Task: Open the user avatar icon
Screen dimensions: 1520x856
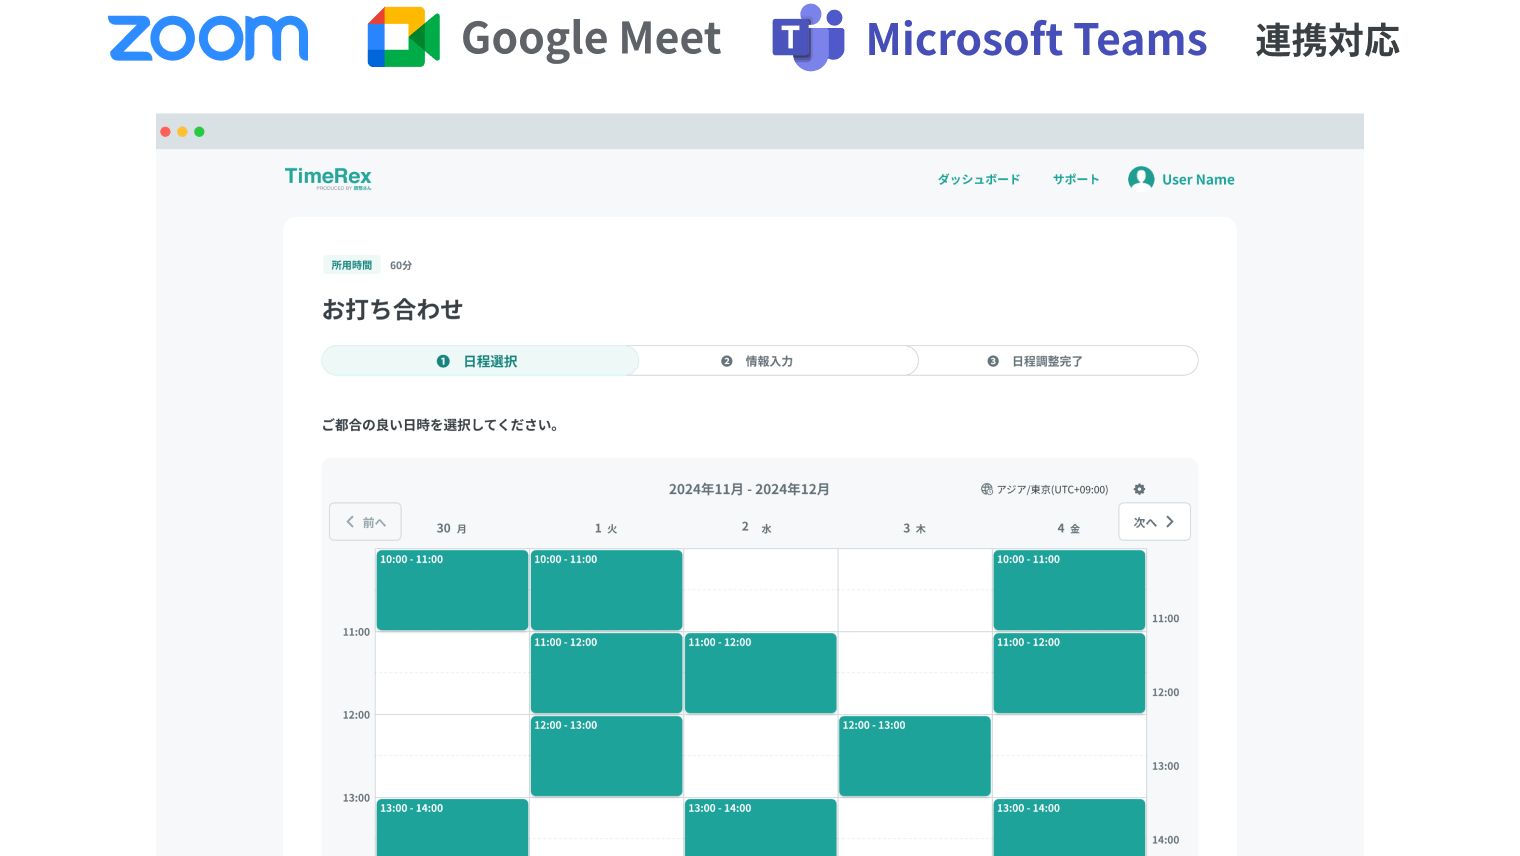Action: point(1141,179)
